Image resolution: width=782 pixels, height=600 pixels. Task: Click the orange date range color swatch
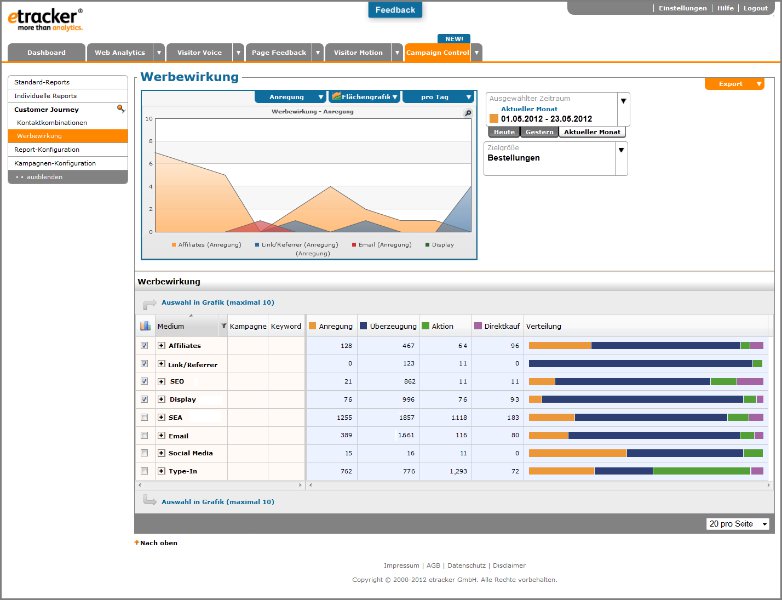[494, 119]
